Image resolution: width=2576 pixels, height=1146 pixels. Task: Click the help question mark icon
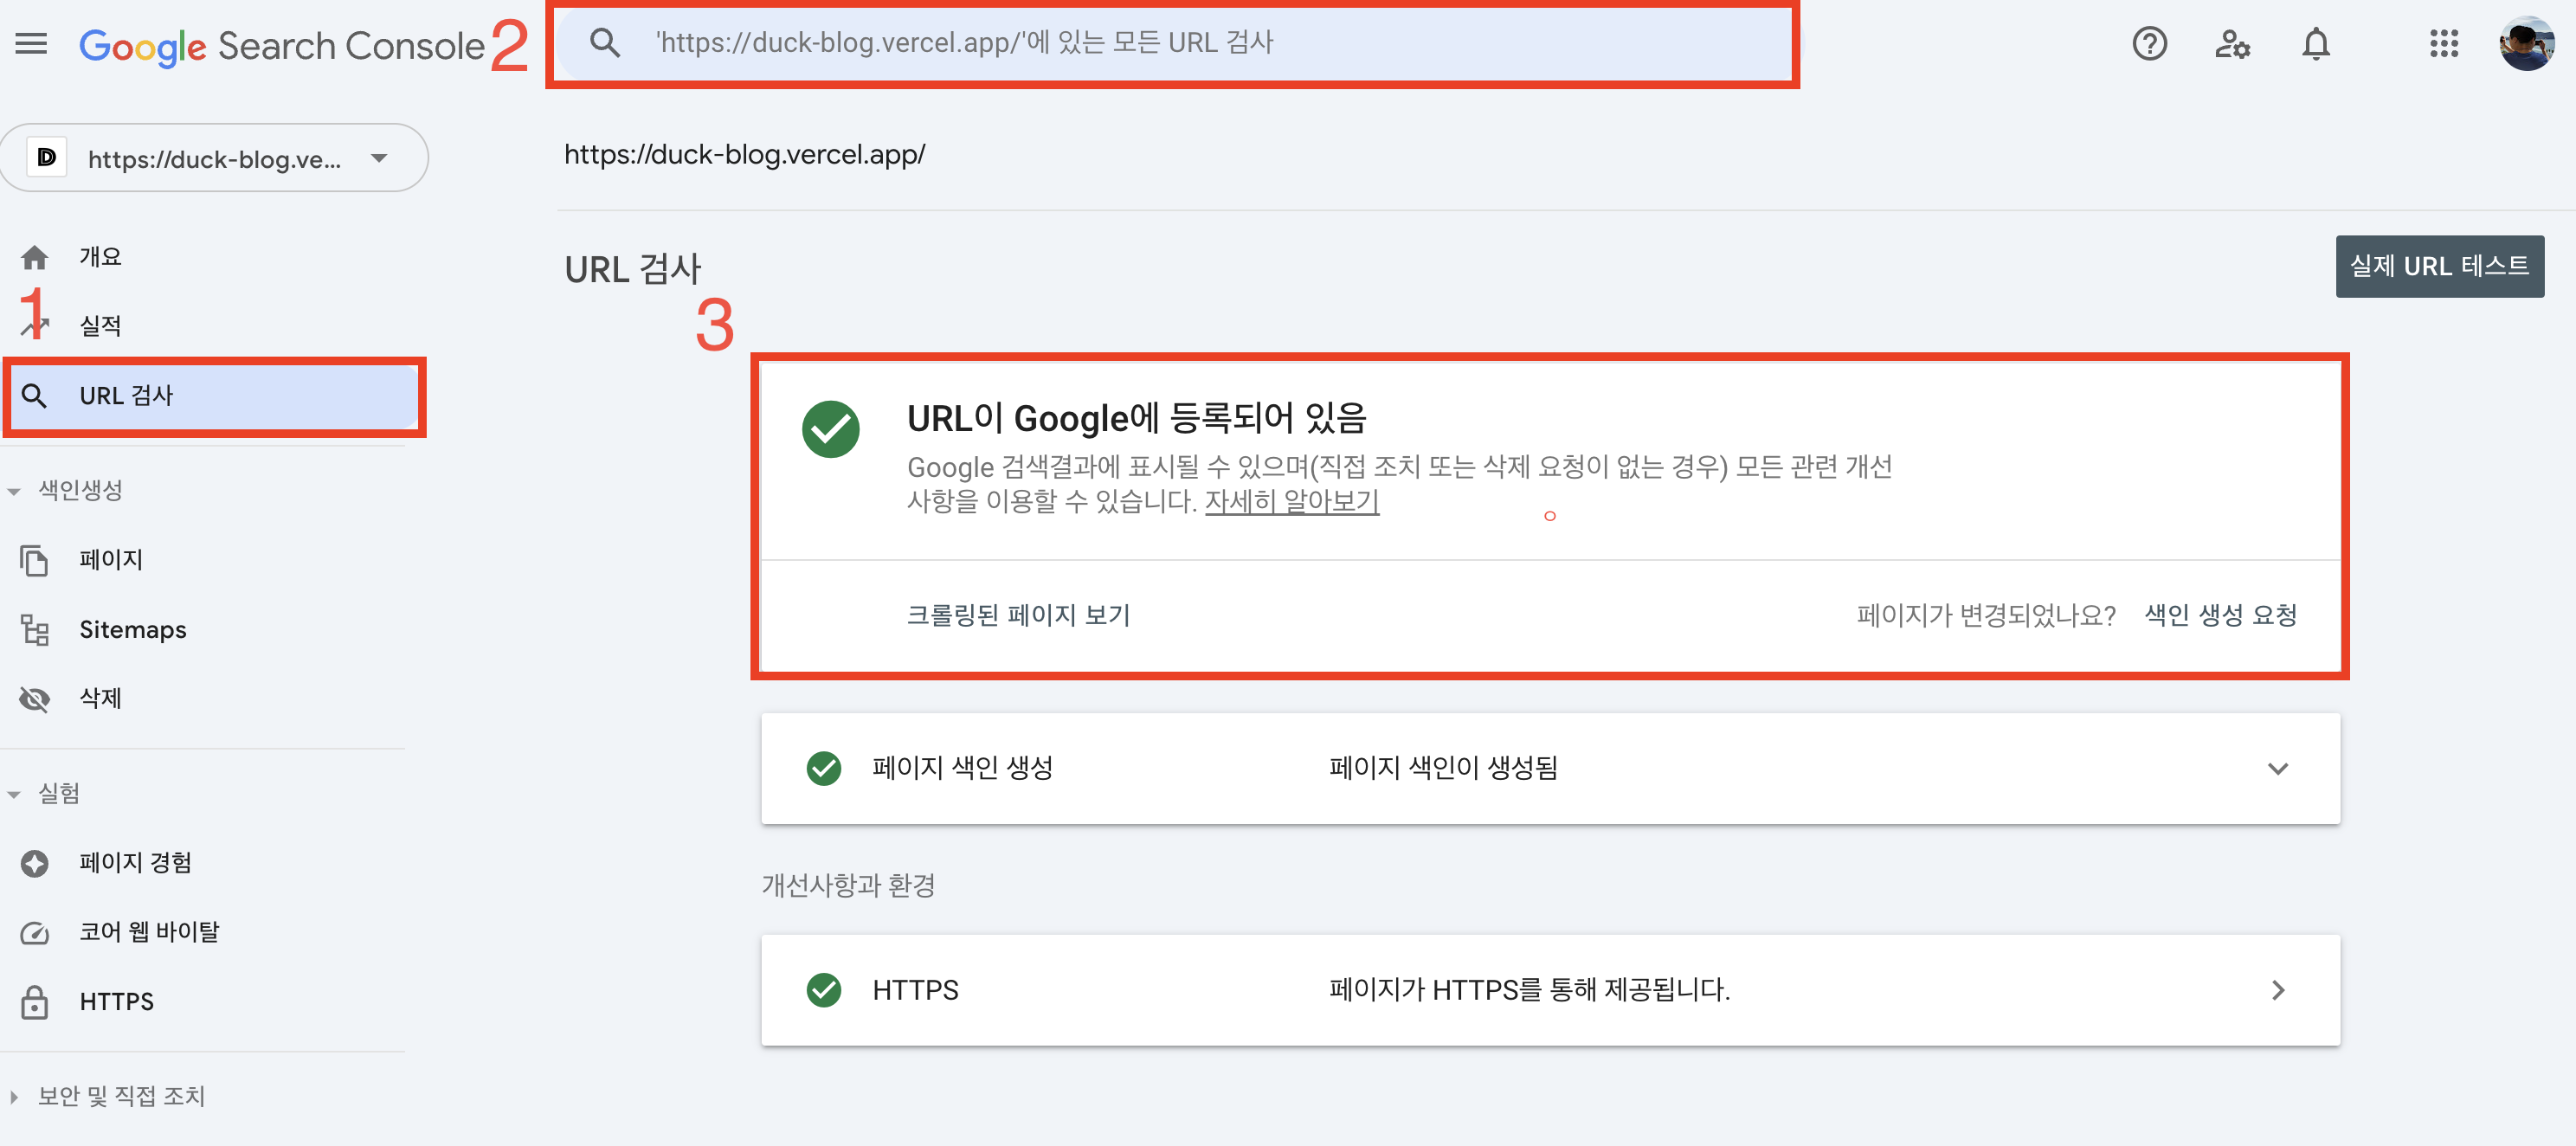pos(2149,44)
